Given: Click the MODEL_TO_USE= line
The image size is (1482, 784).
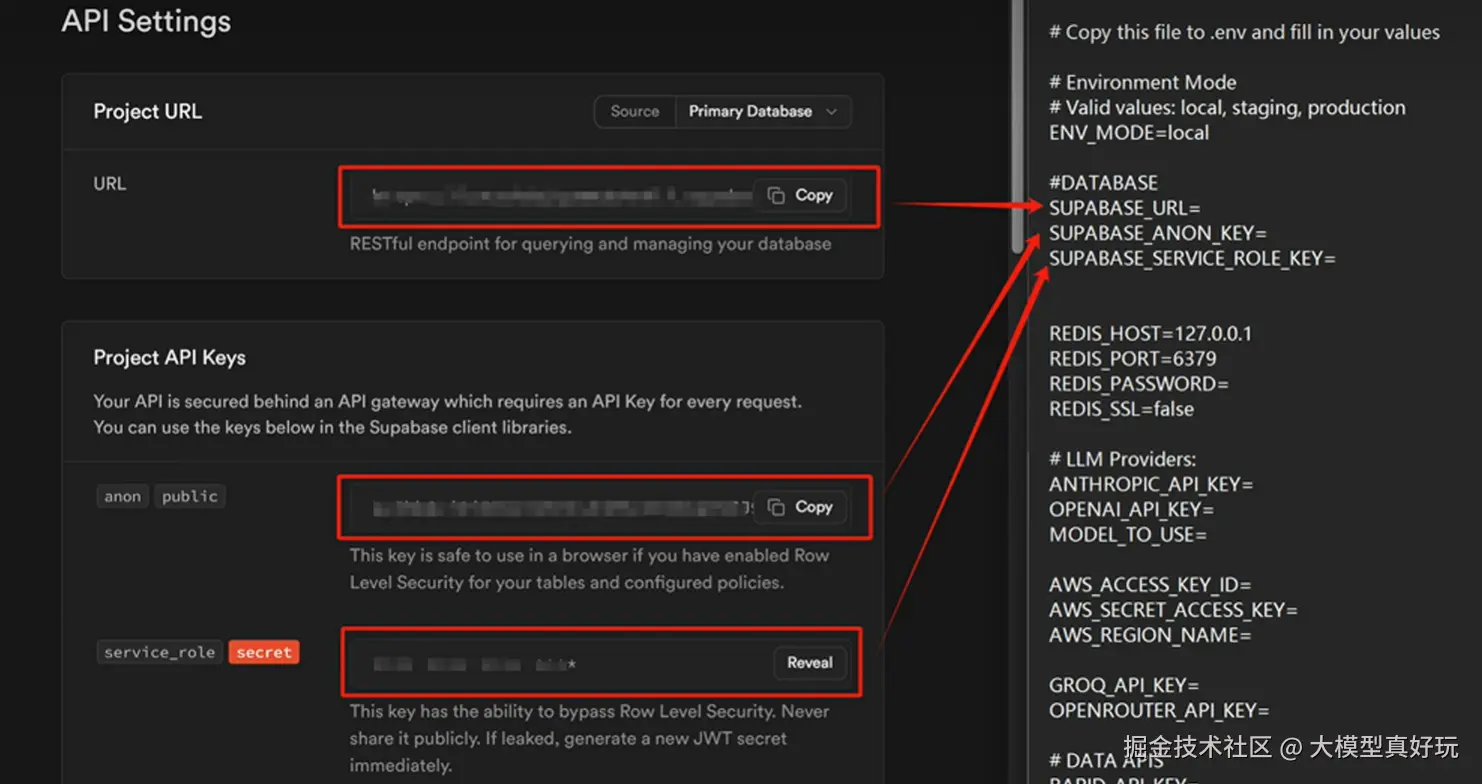Looking at the screenshot, I should [1128, 535].
